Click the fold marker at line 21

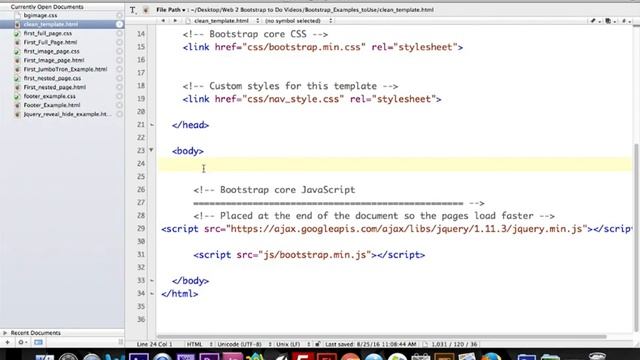click(x=152, y=124)
